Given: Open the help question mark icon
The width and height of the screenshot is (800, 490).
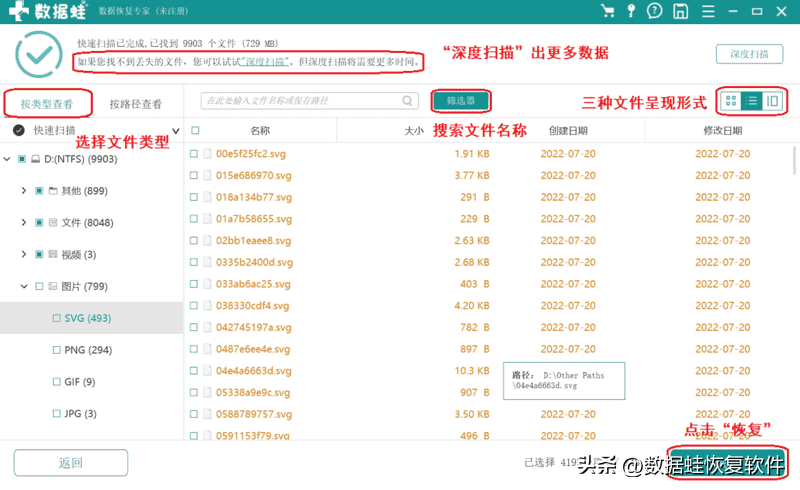Looking at the screenshot, I should [x=655, y=11].
